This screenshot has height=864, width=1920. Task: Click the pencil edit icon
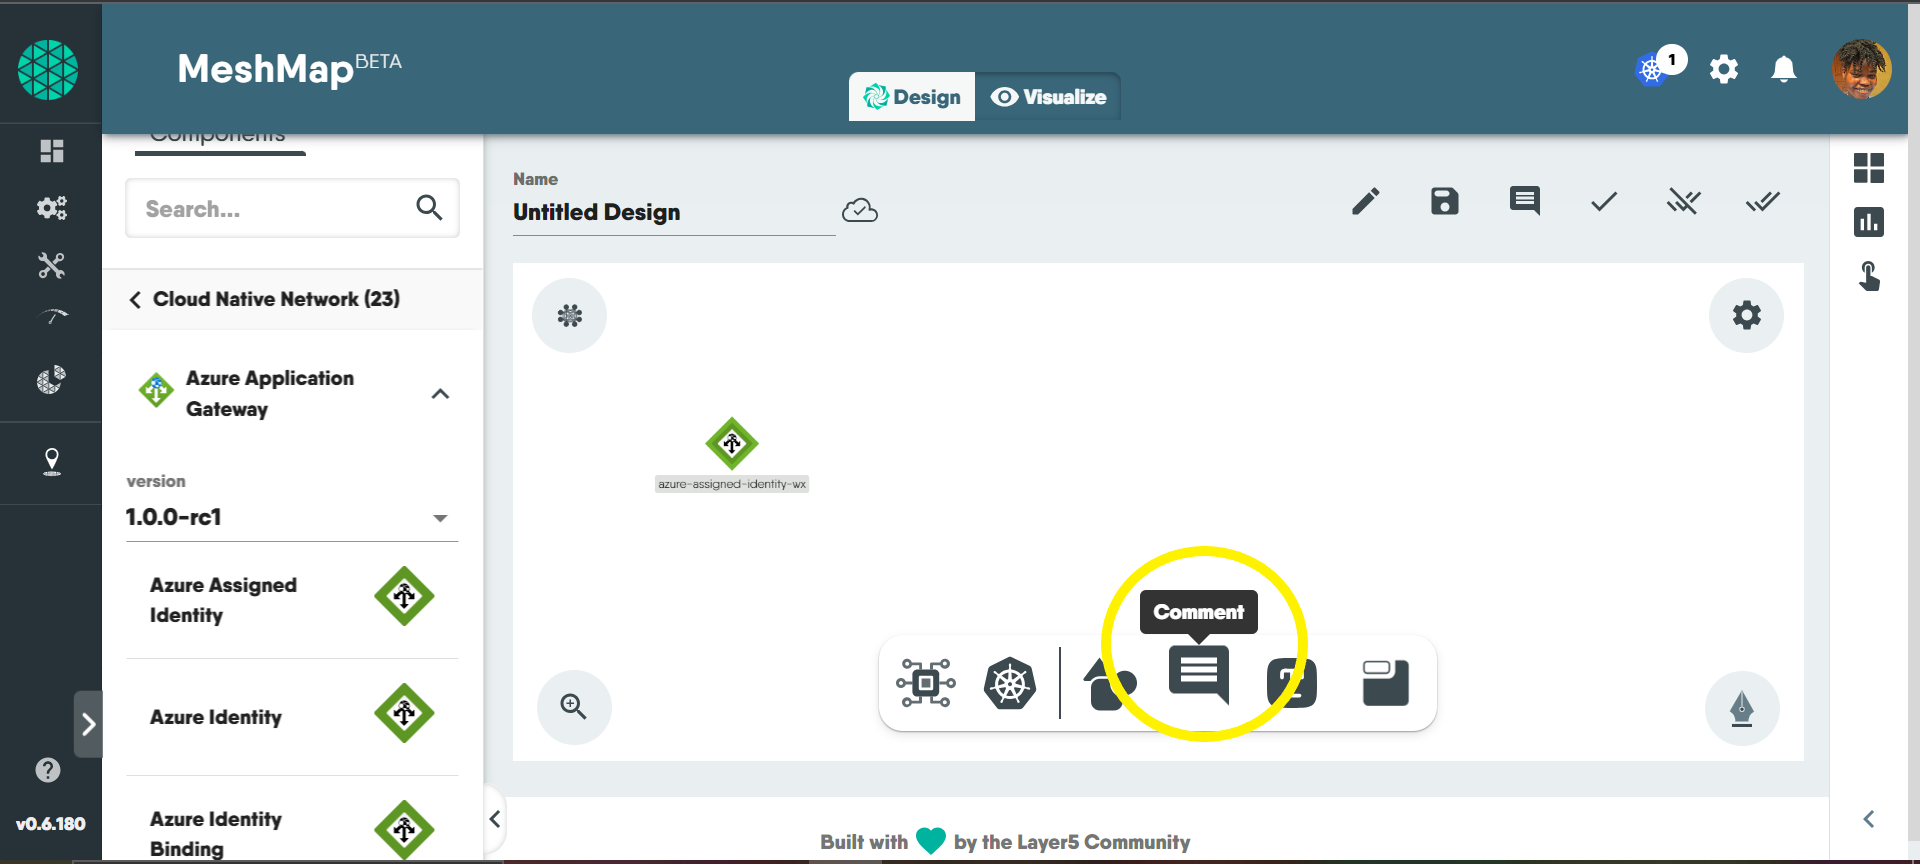coord(1365,202)
